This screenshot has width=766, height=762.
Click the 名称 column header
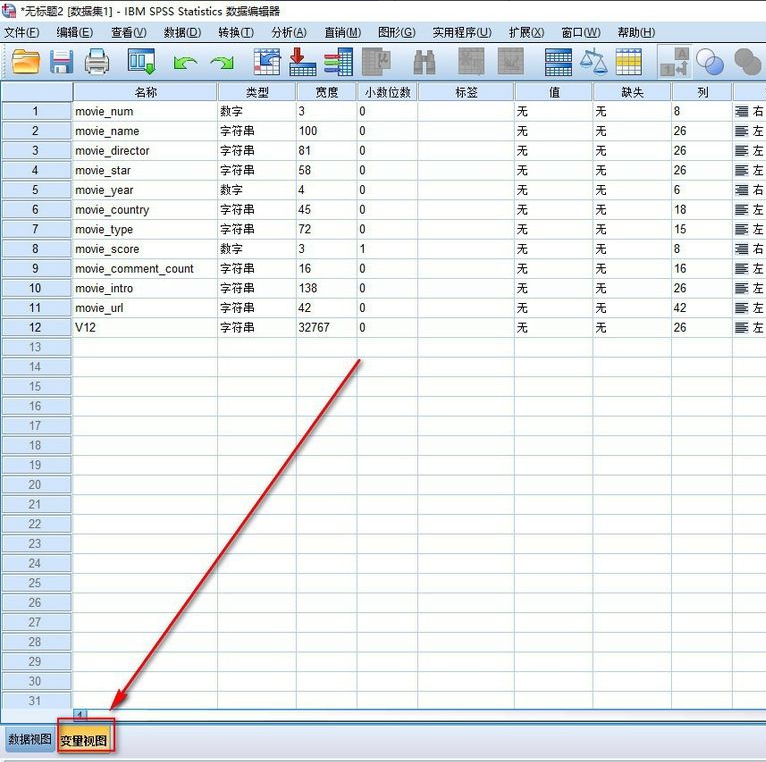click(145, 92)
